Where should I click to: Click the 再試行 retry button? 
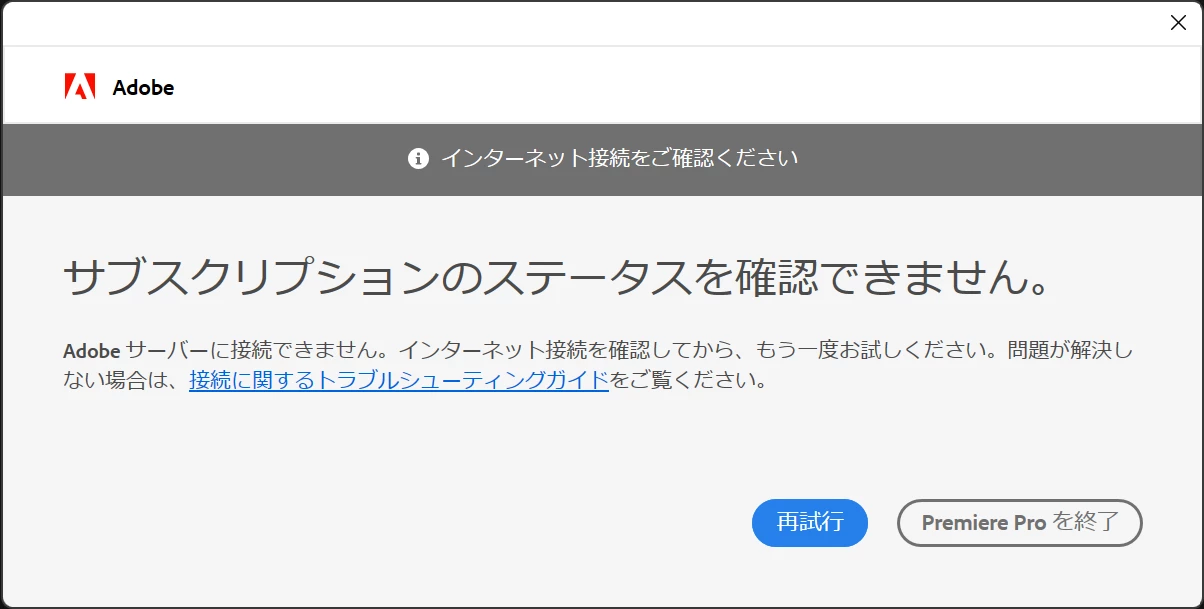point(810,523)
